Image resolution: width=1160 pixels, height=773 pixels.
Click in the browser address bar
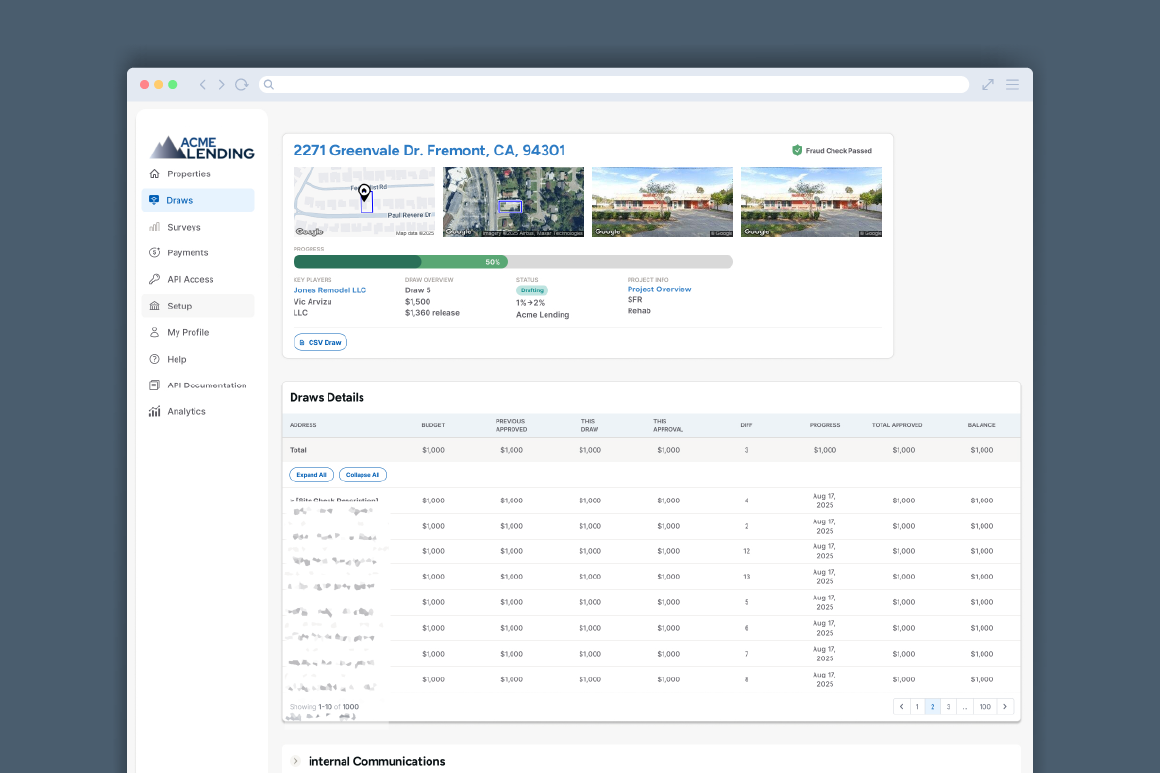coord(614,84)
